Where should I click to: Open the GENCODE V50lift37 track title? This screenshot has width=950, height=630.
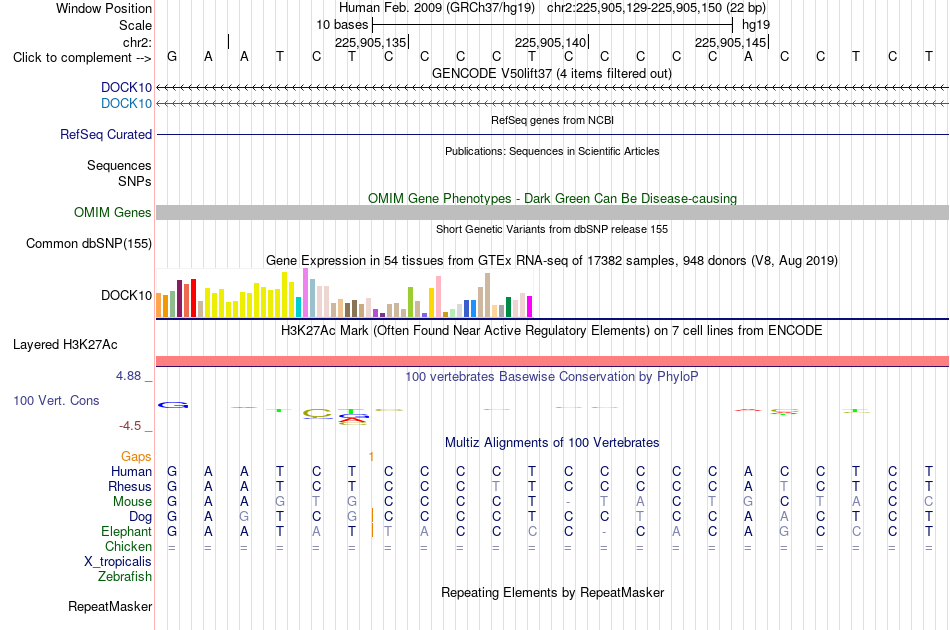point(551,73)
